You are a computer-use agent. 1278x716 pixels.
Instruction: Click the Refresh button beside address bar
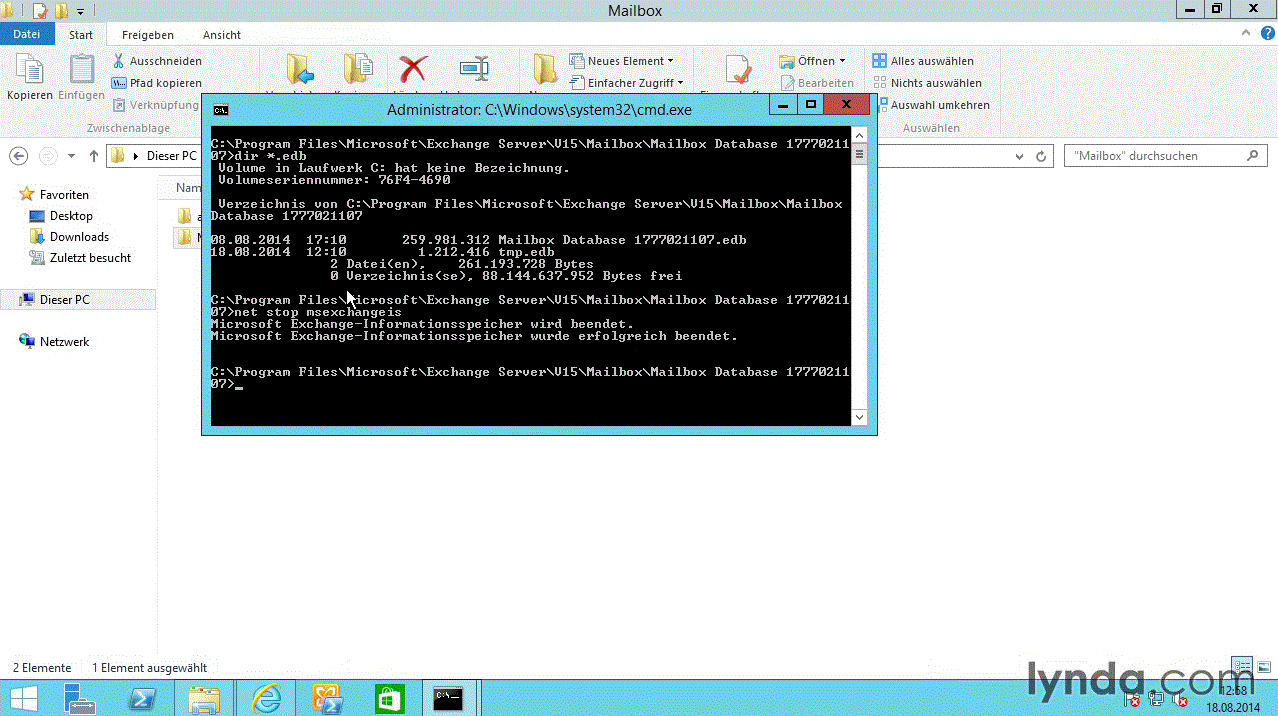(x=1041, y=157)
